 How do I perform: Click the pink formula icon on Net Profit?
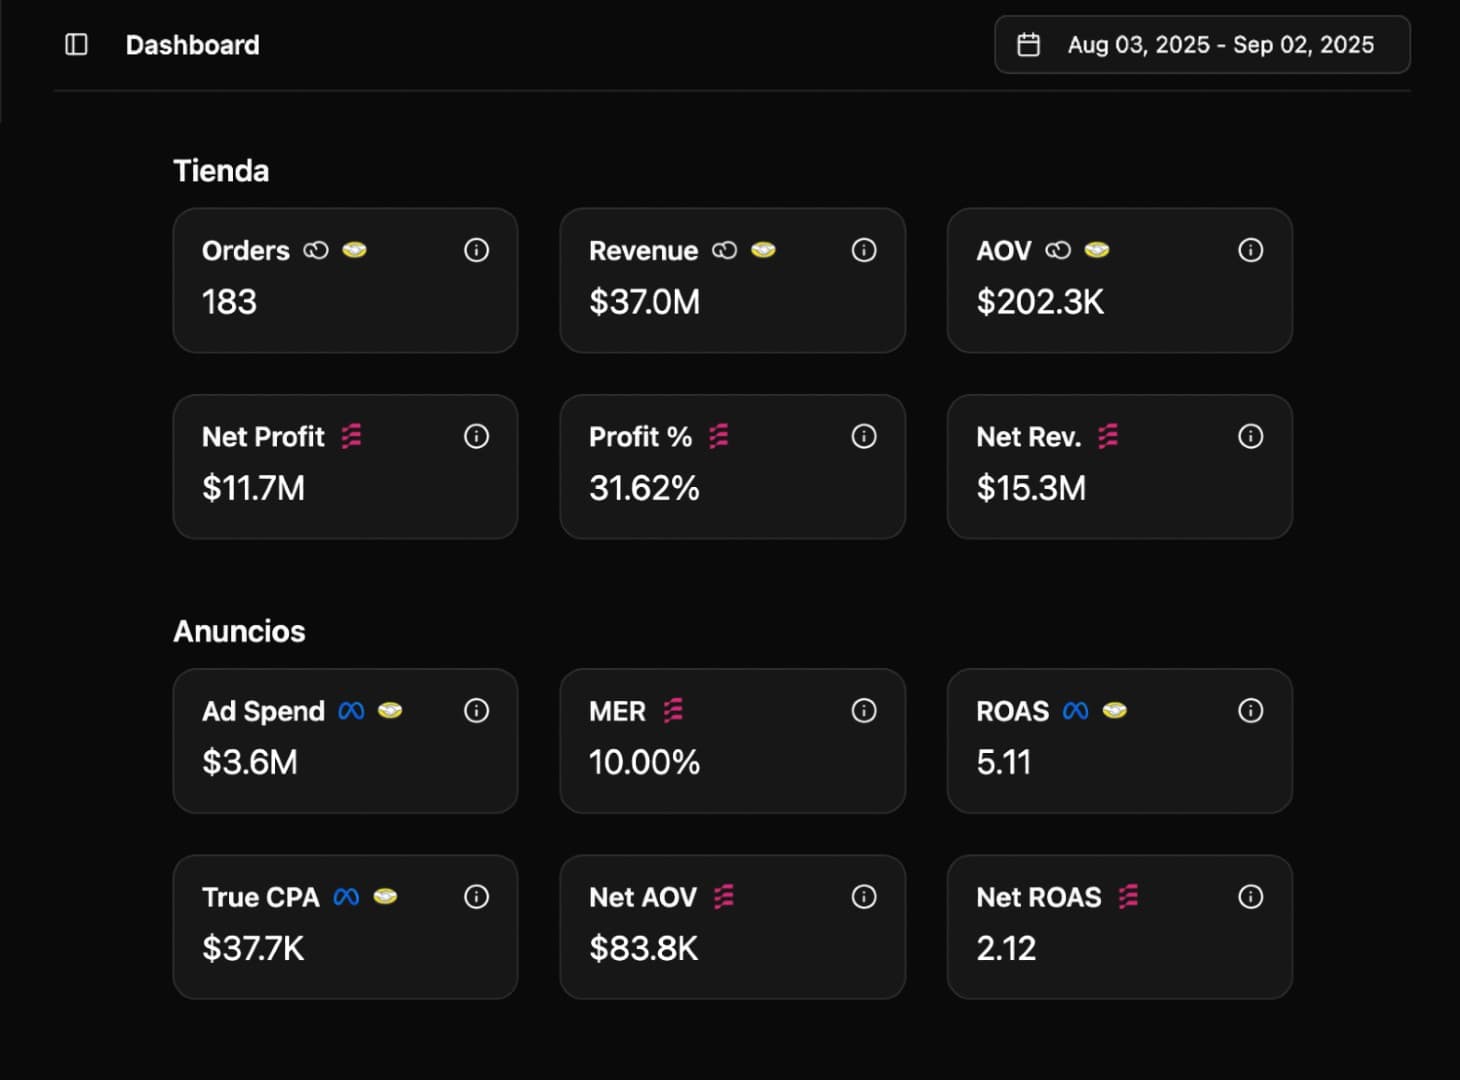pyautogui.click(x=352, y=437)
